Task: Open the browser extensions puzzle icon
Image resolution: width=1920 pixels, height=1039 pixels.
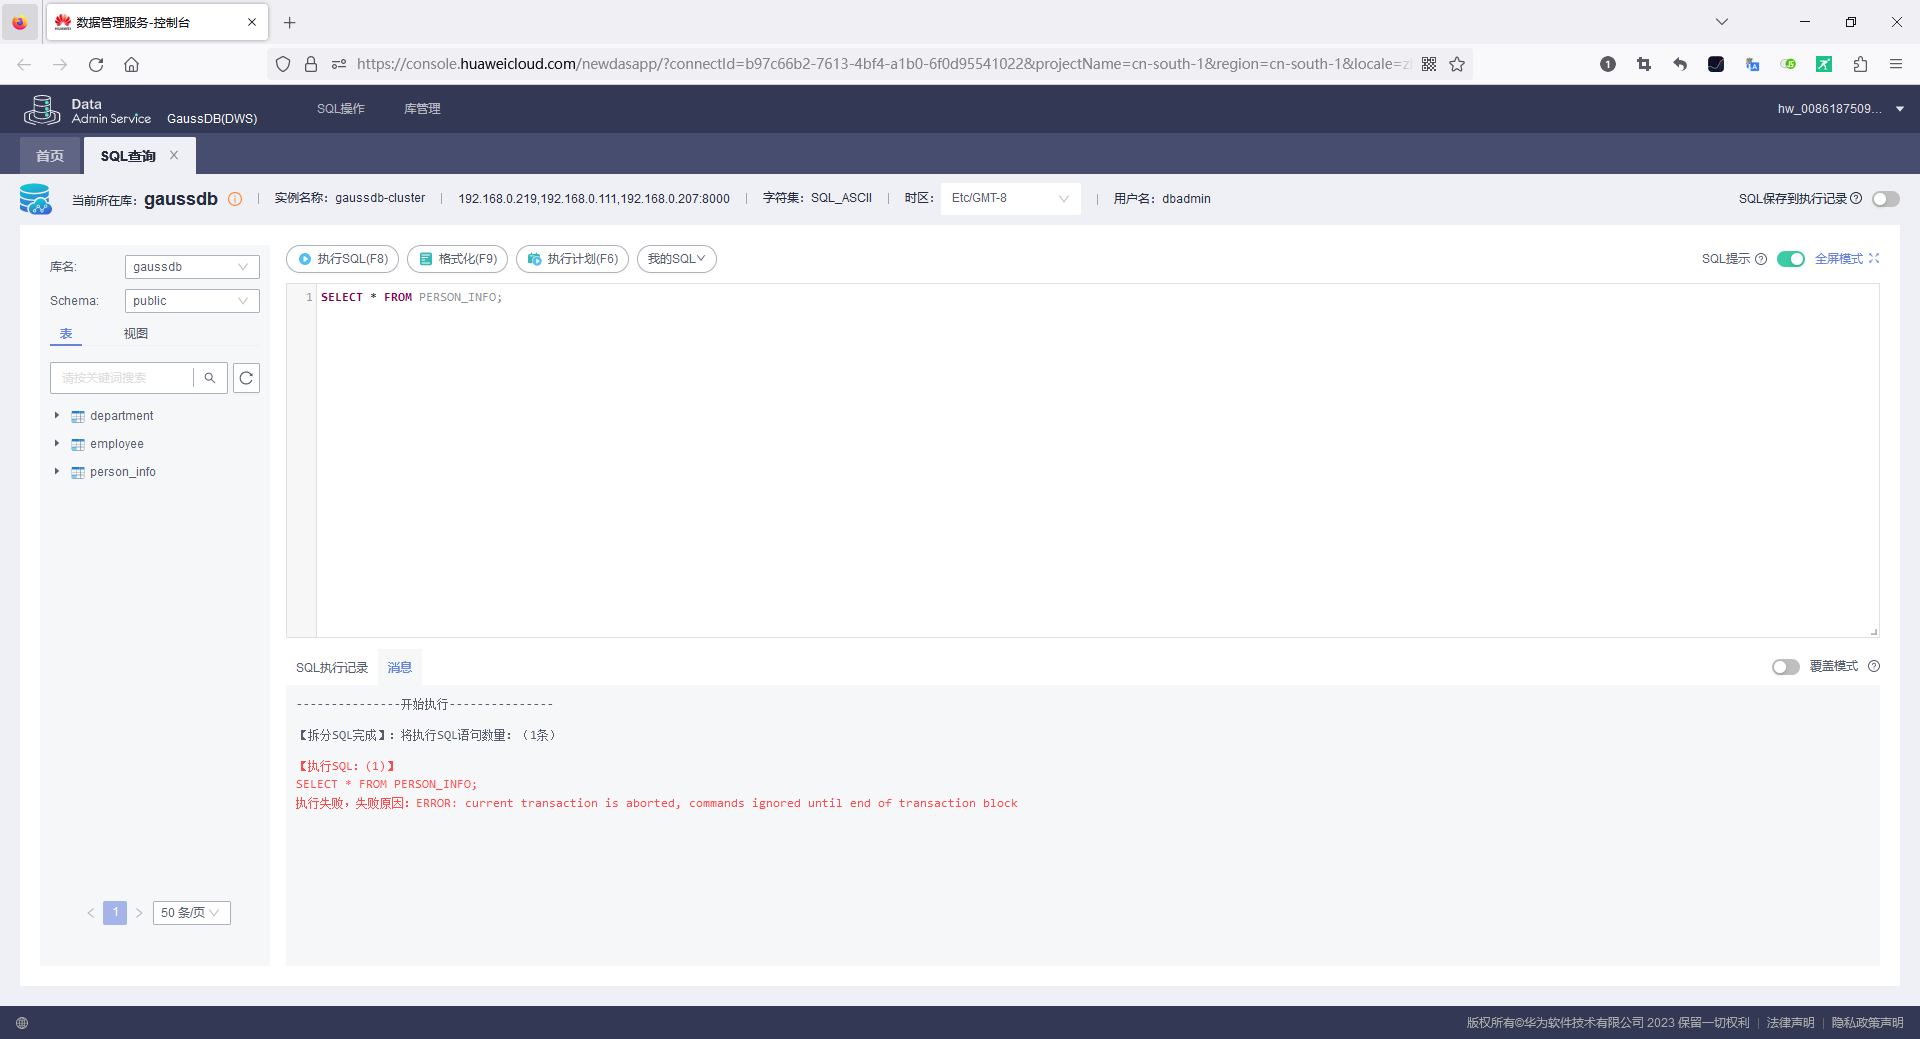Action: tap(1860, 64)
